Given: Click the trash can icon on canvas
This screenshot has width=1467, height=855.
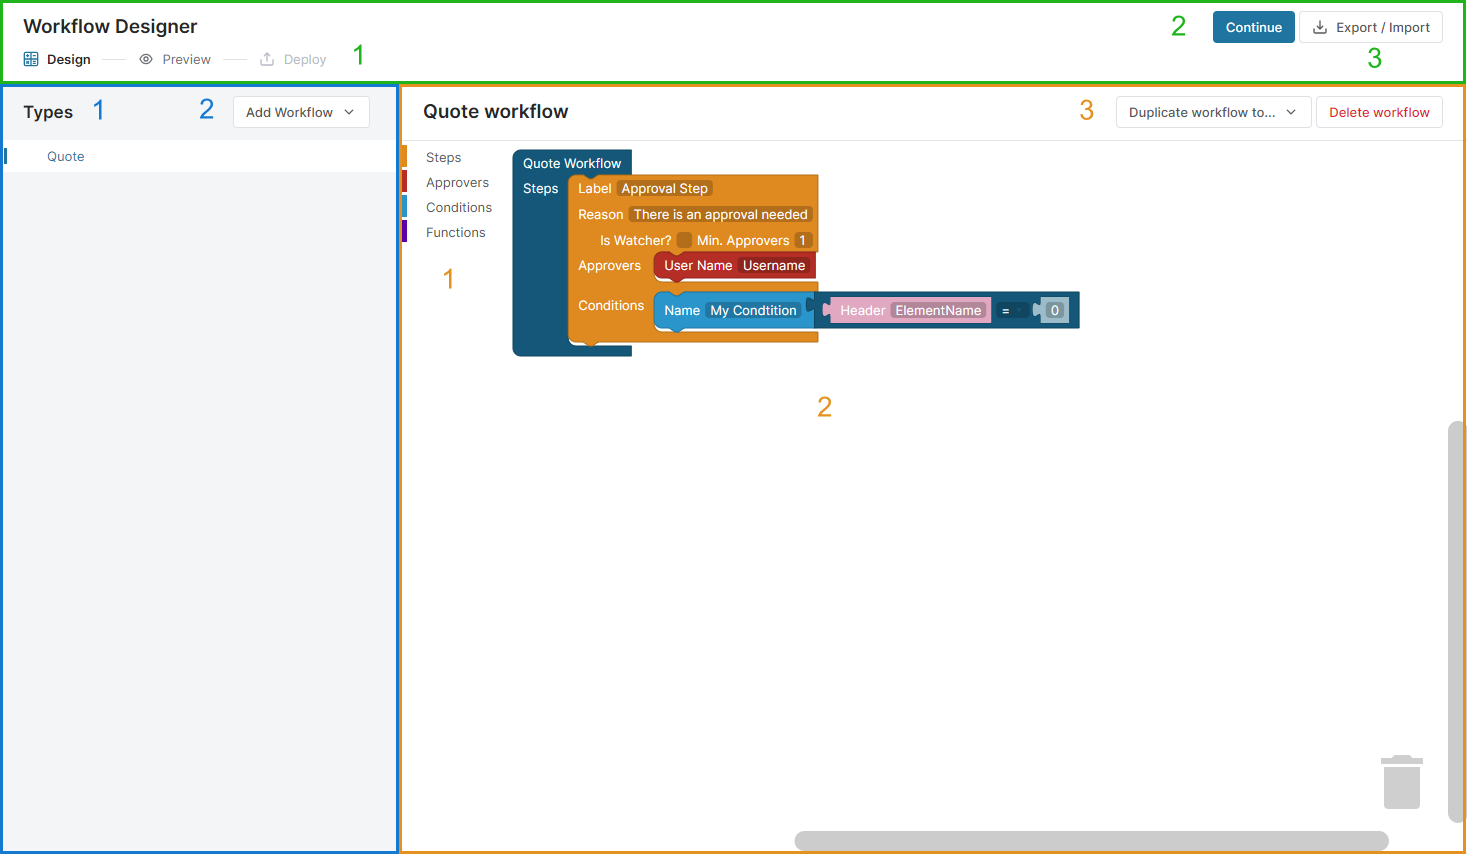Looking at the screenshot, I should coord(1401,782).
